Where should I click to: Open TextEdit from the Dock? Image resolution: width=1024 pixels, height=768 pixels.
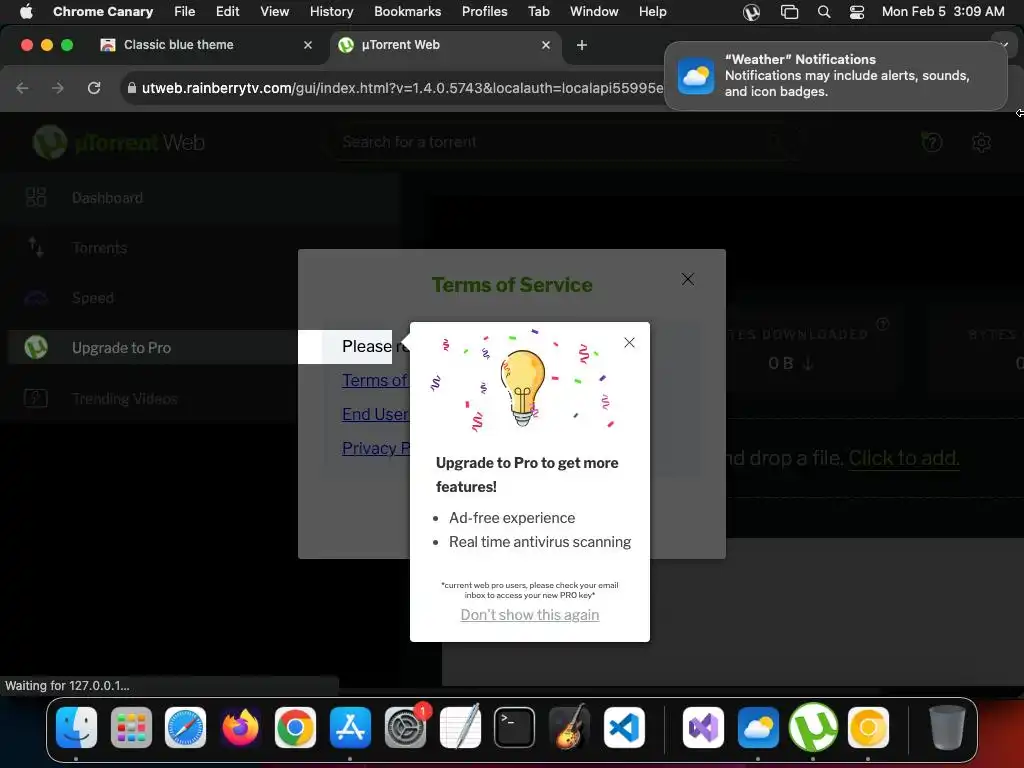click(x=460, y=728)
